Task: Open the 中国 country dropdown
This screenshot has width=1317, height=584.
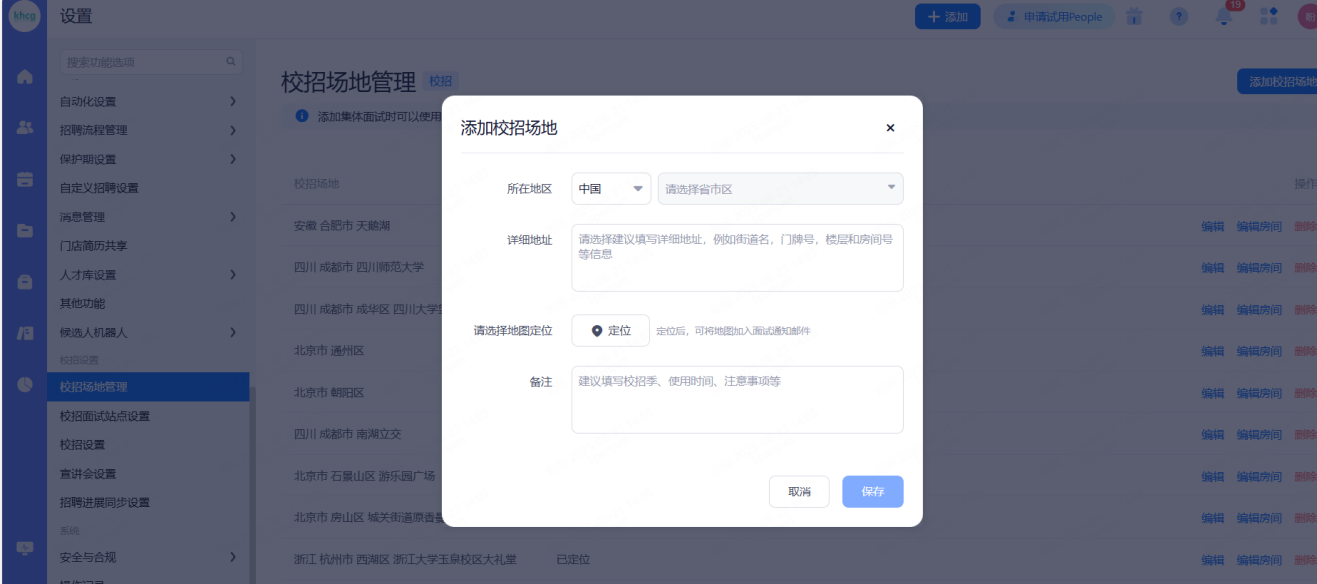Action: [x=611, y=189]
